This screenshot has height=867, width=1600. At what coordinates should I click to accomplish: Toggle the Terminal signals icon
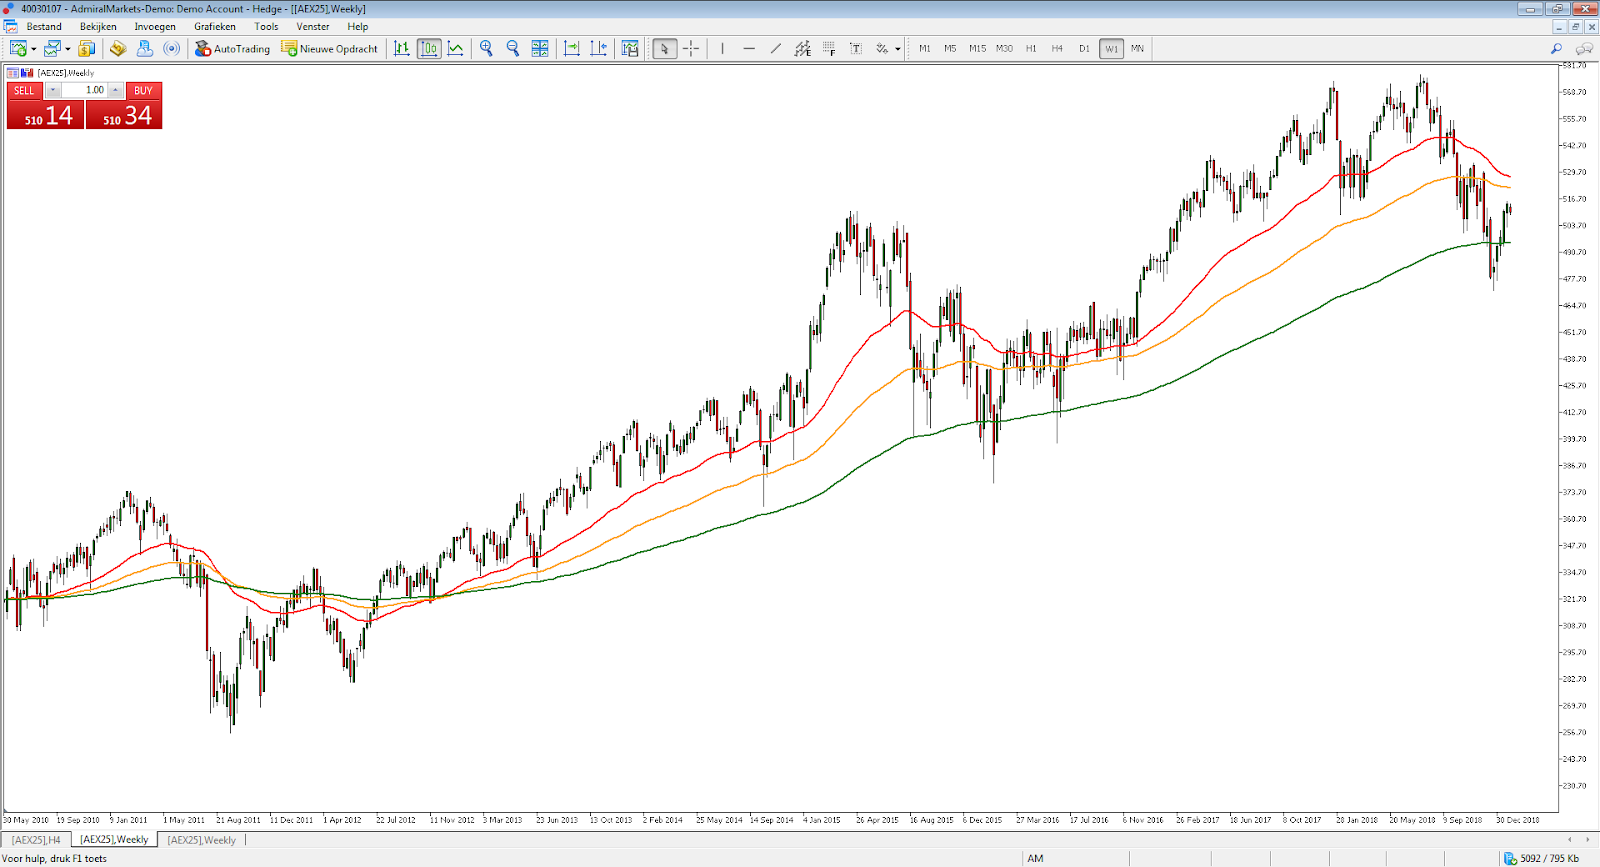tap(172, 48)
